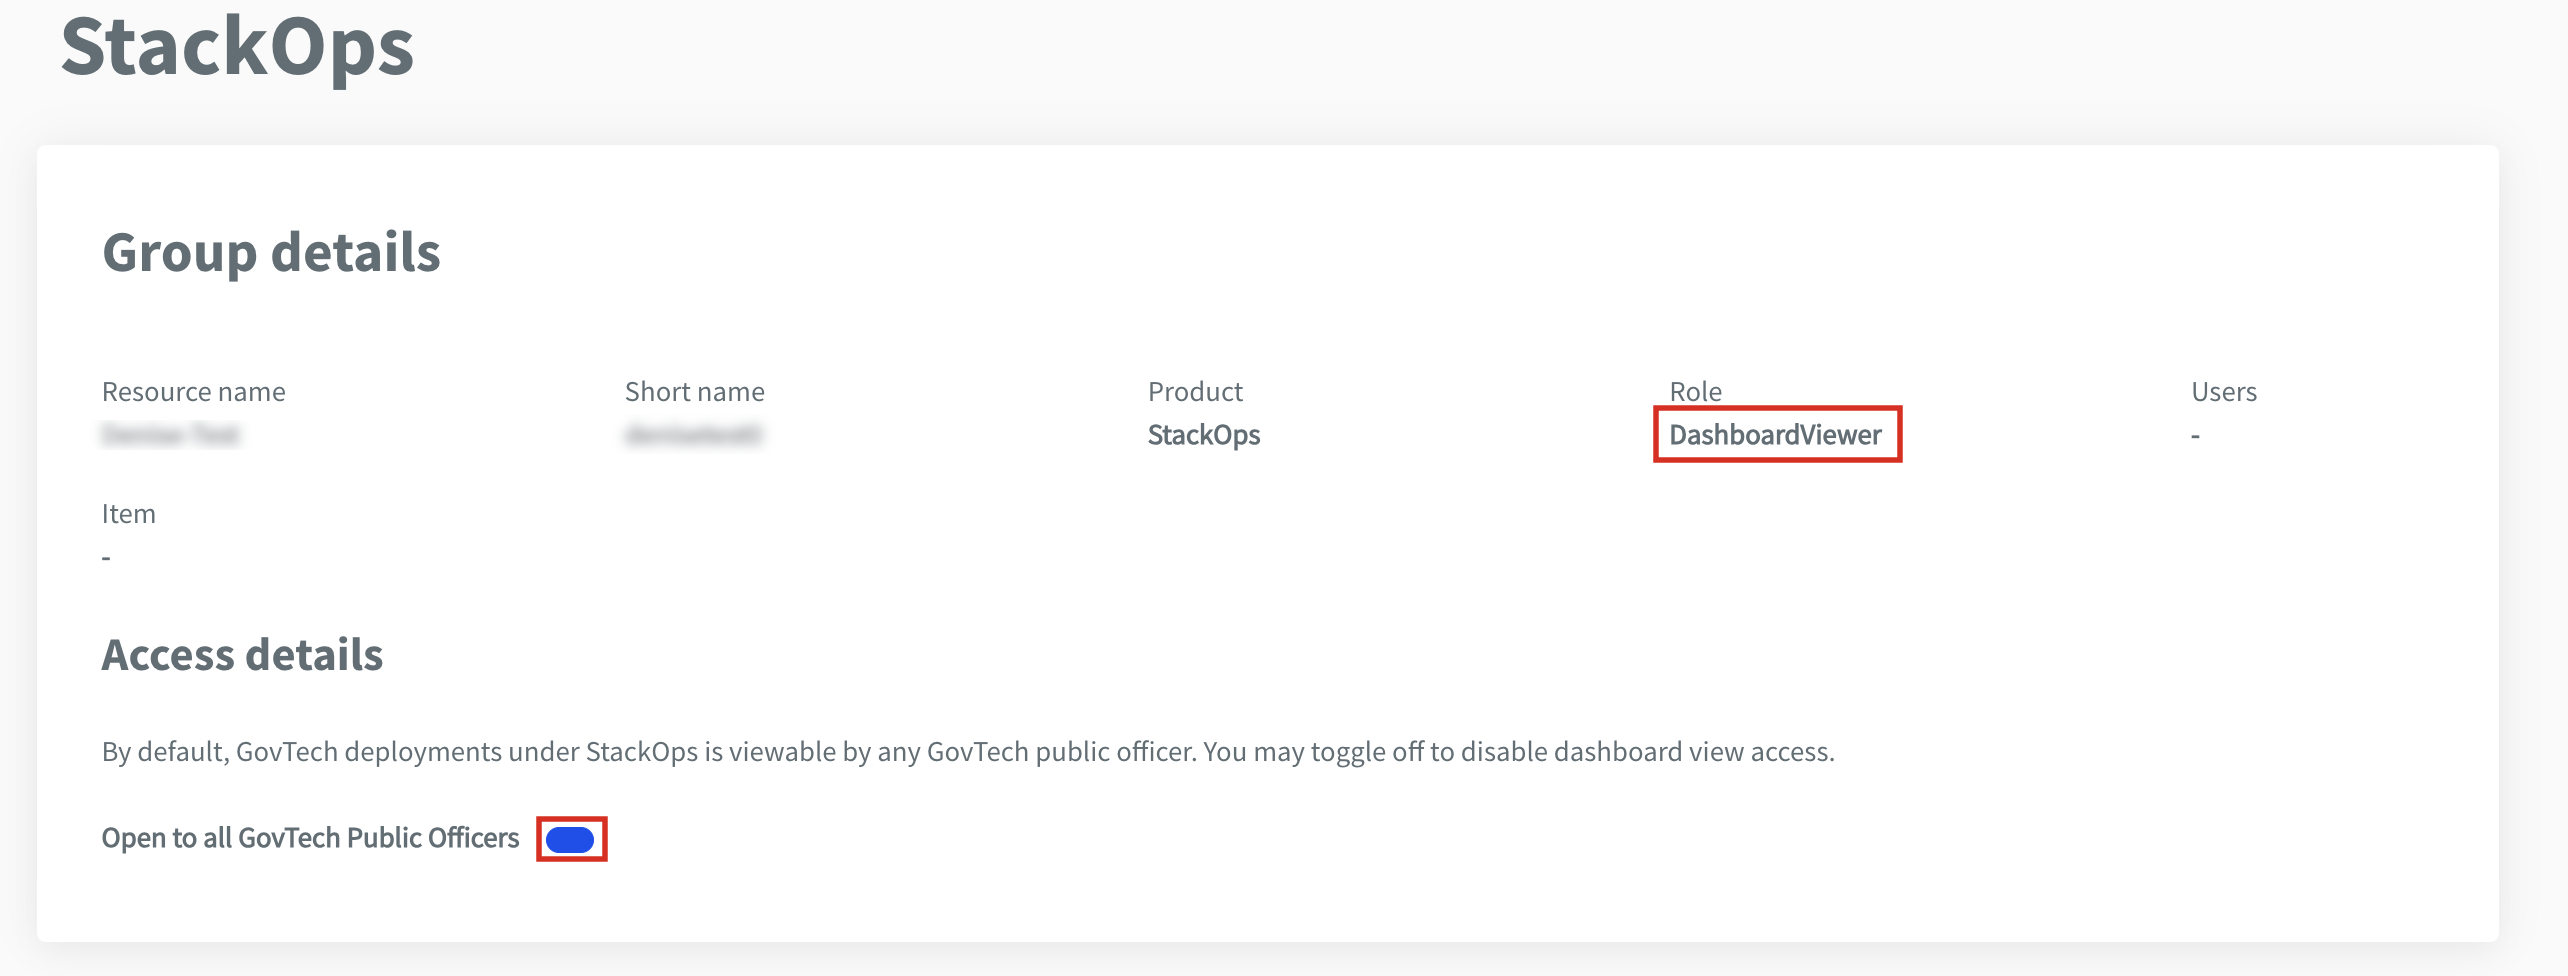Select the Group details section title

click(x=271, y=254)
